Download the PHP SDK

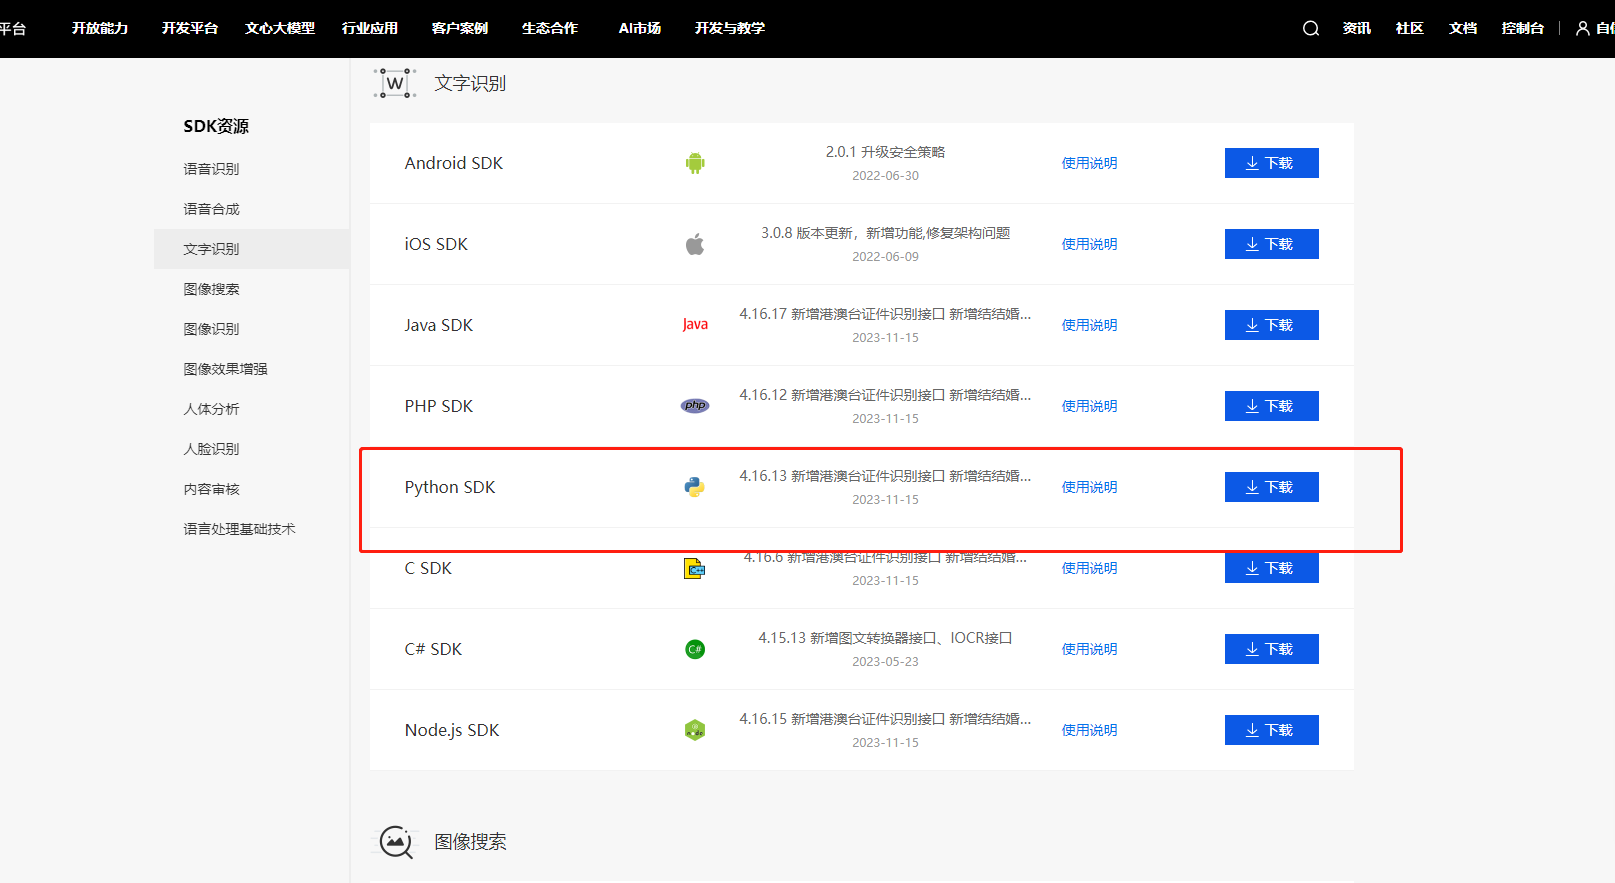click(1271, 406)
